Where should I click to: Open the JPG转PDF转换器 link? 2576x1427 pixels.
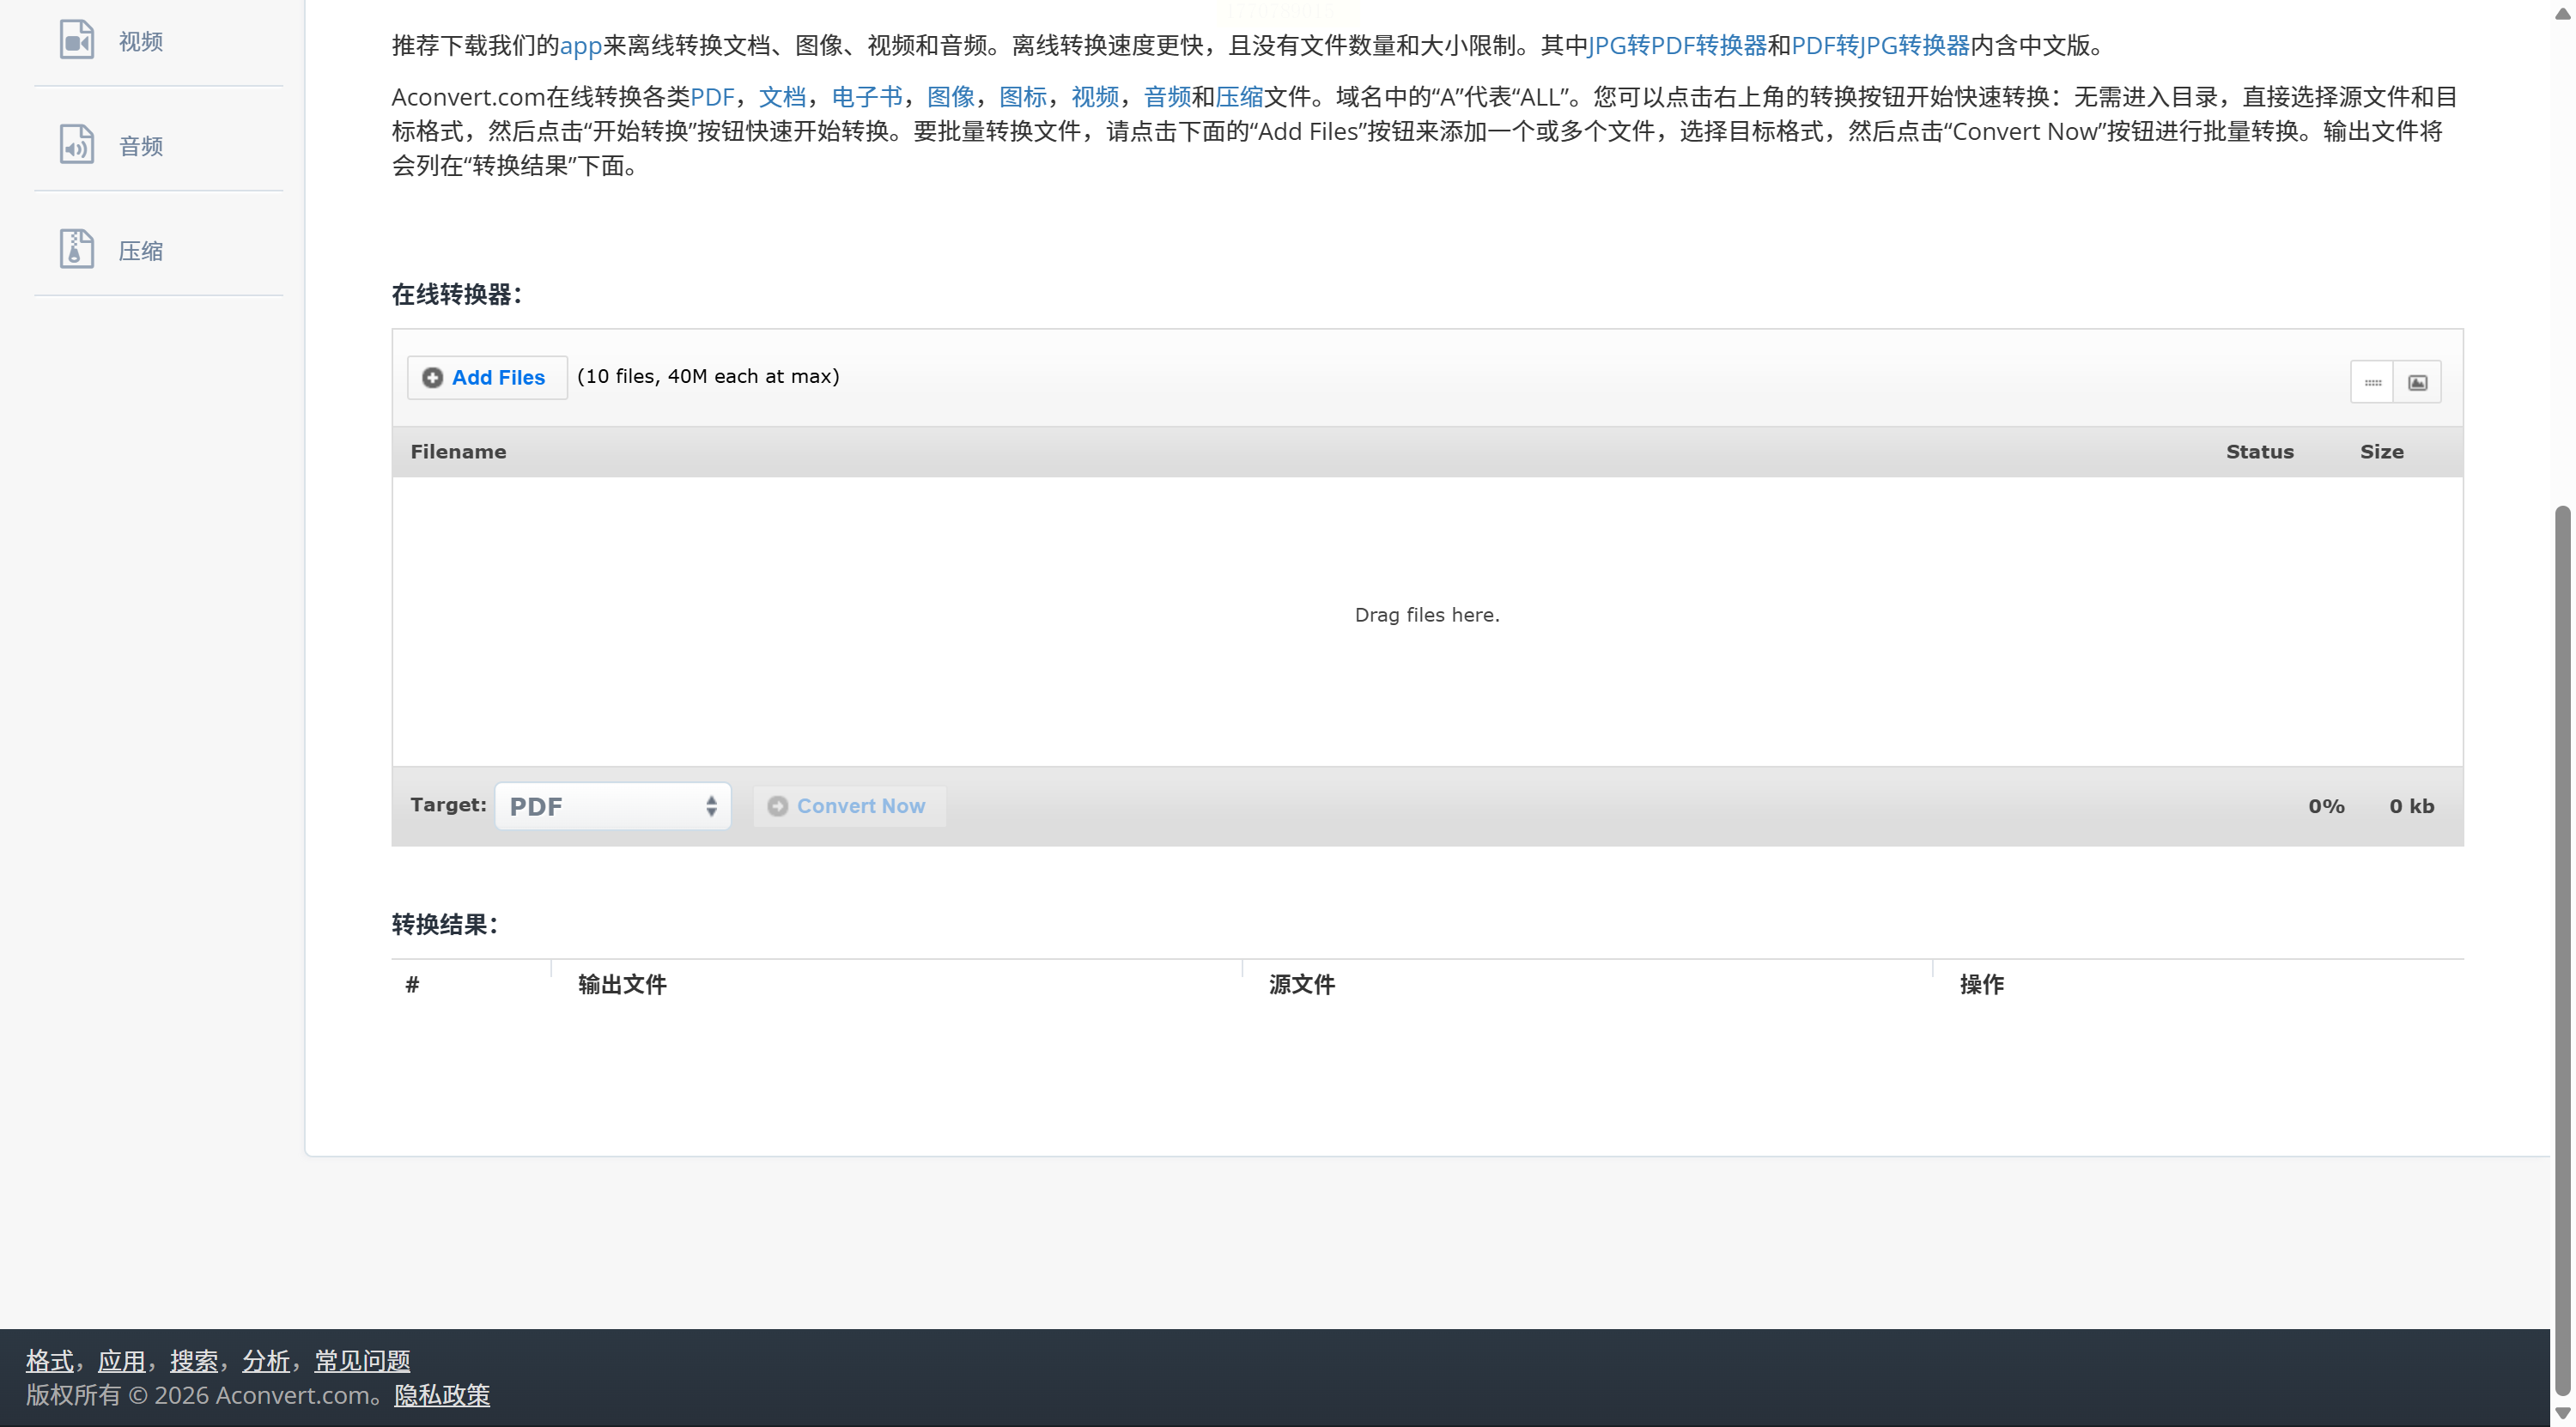(x=1677, y=45)
